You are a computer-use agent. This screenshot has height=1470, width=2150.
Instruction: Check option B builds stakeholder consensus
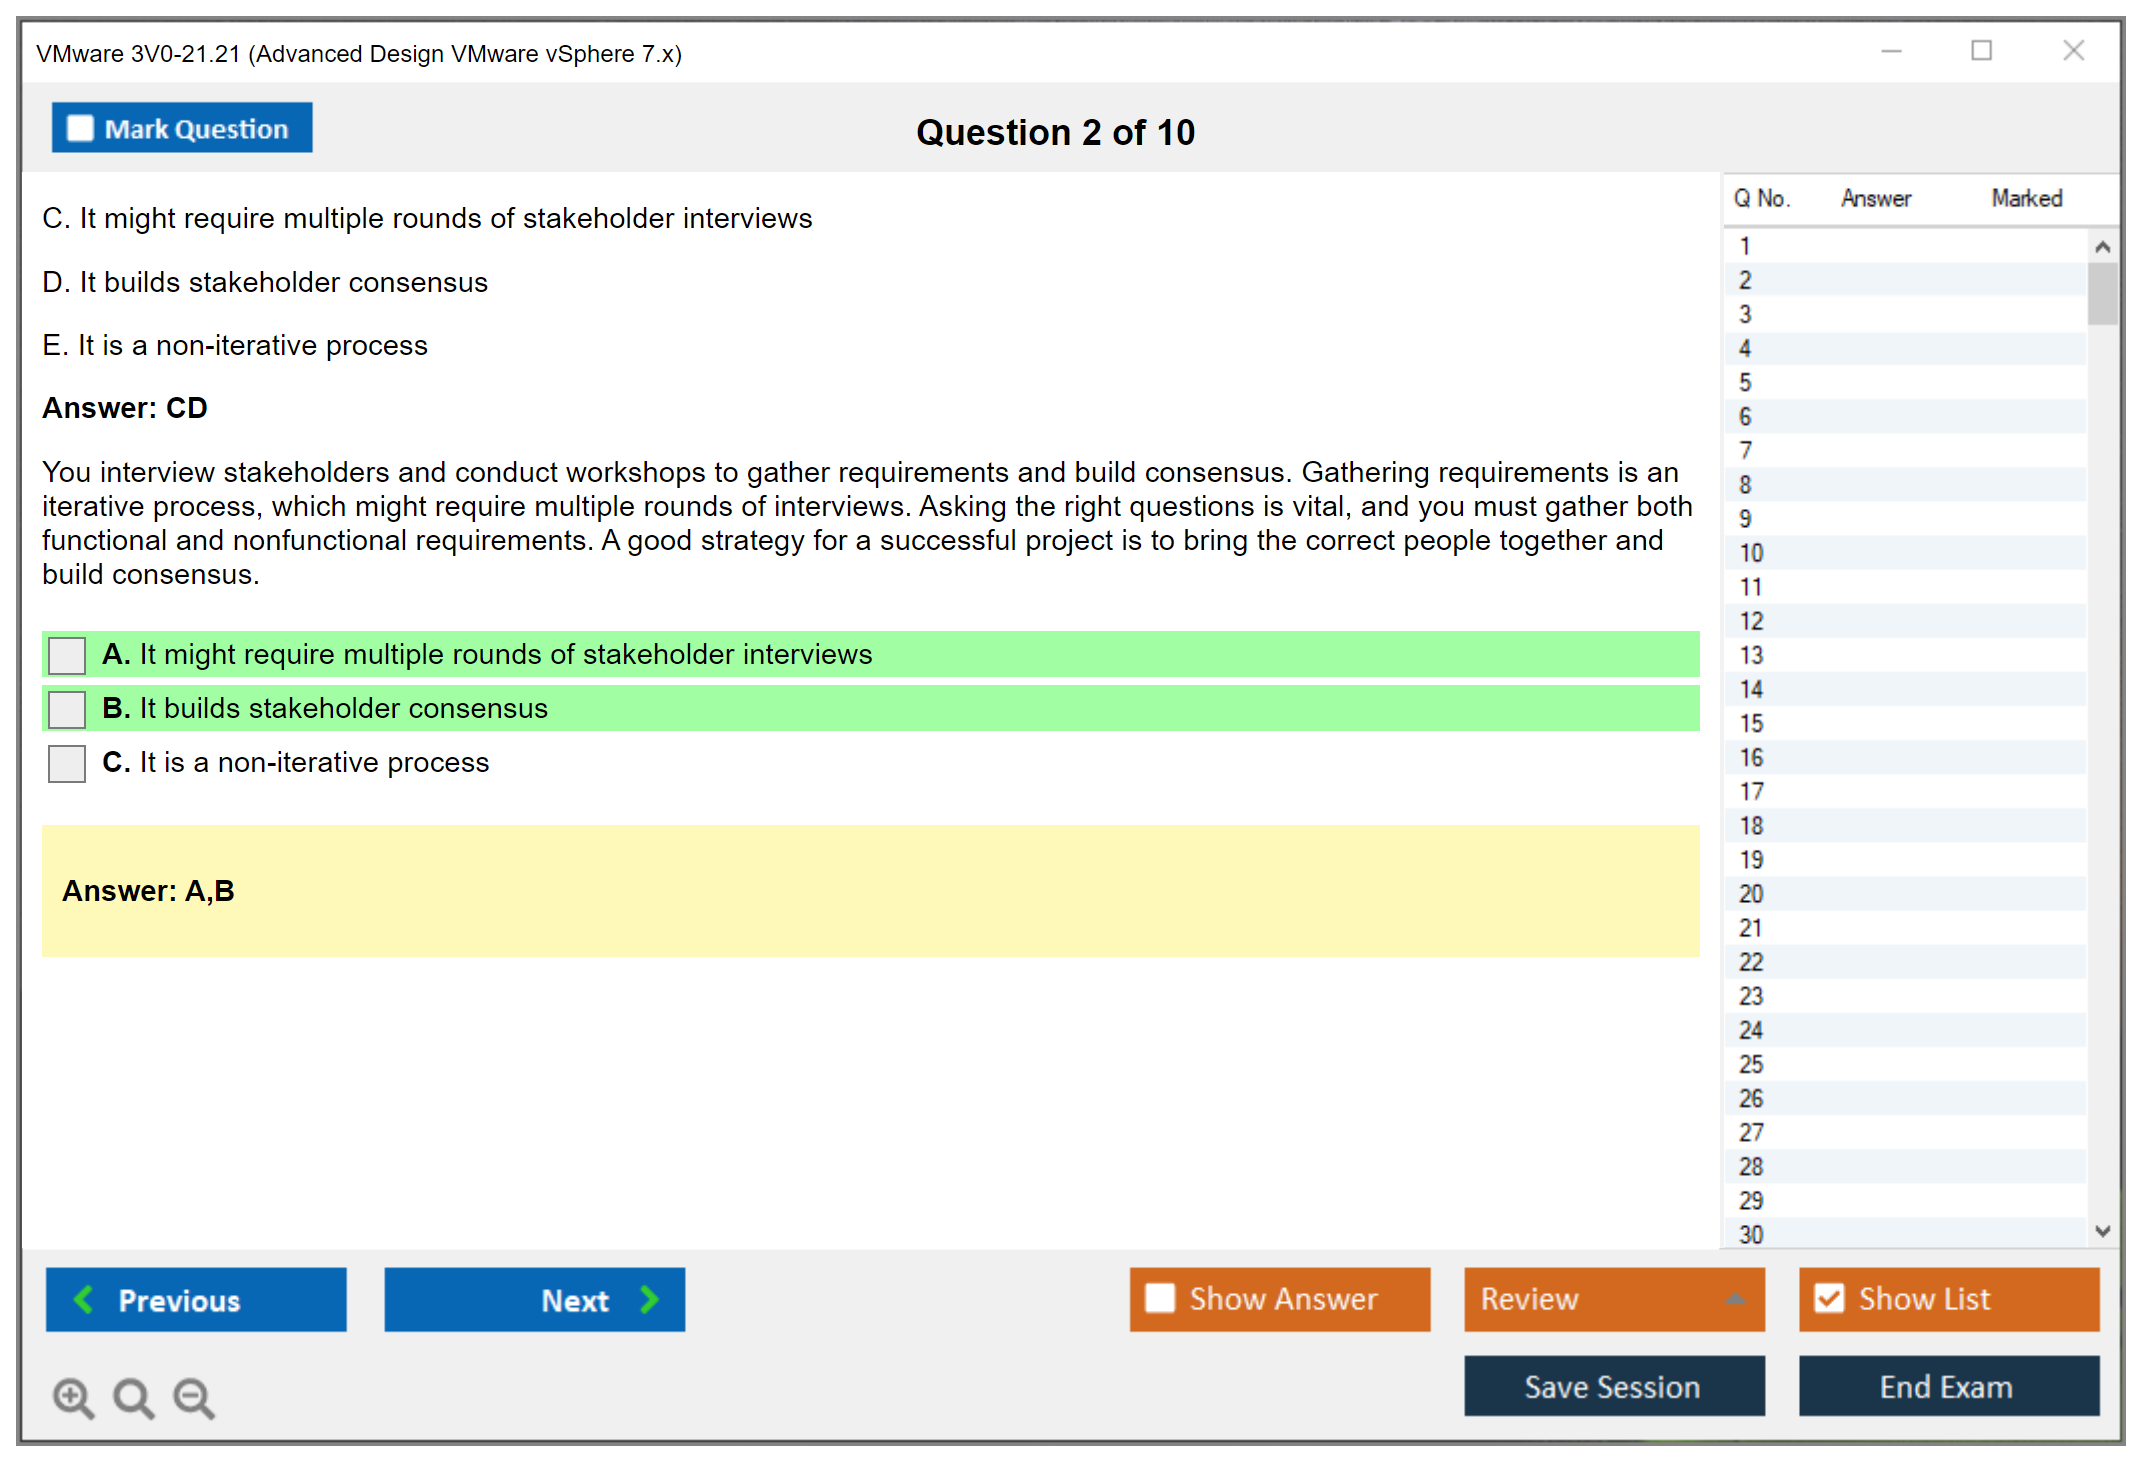[x=67, y=710]
